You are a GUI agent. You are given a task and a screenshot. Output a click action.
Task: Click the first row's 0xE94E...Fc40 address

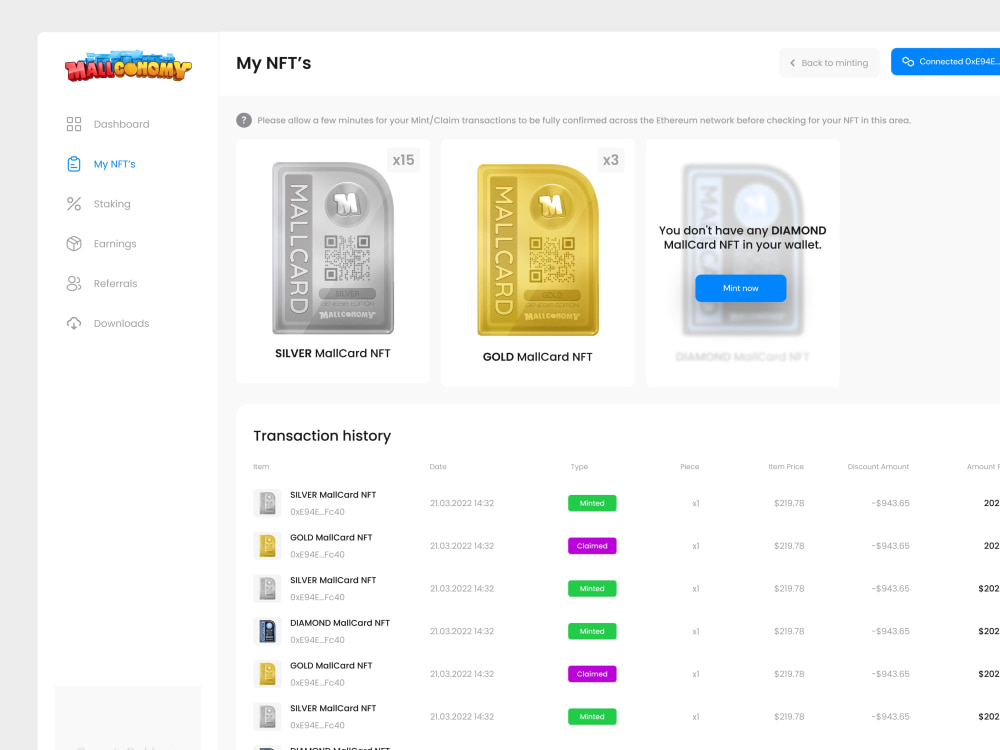pyautogui.click(x=317, y=512)
